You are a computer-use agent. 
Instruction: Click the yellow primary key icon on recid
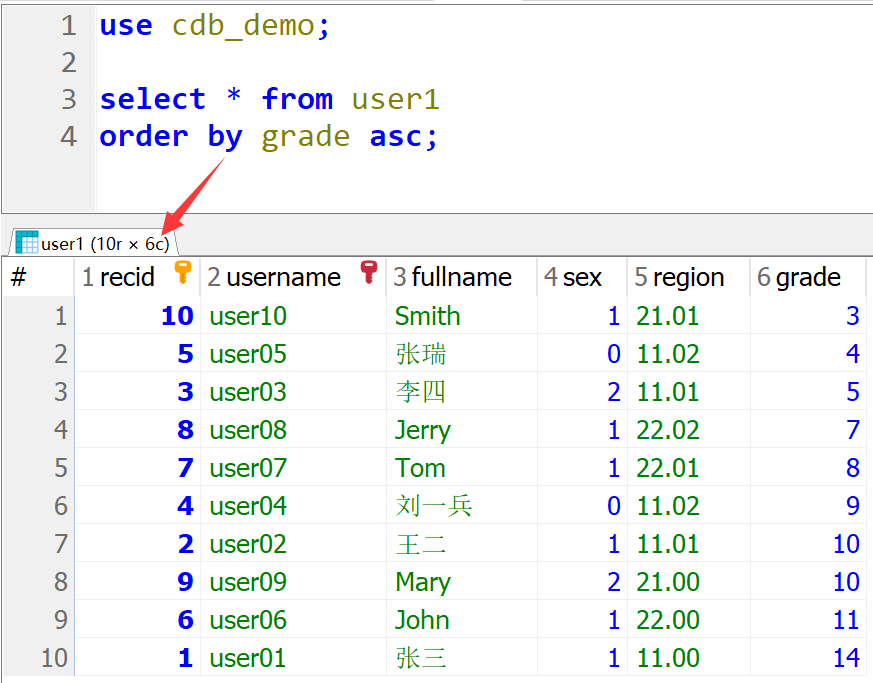point(182,272)
